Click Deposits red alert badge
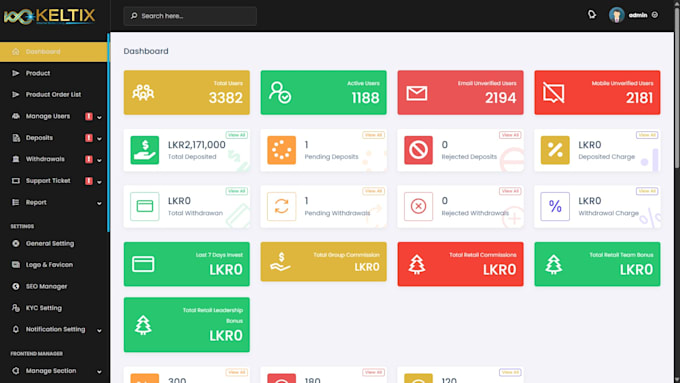The width and height of the screenshot is (680, 383). 89,138
